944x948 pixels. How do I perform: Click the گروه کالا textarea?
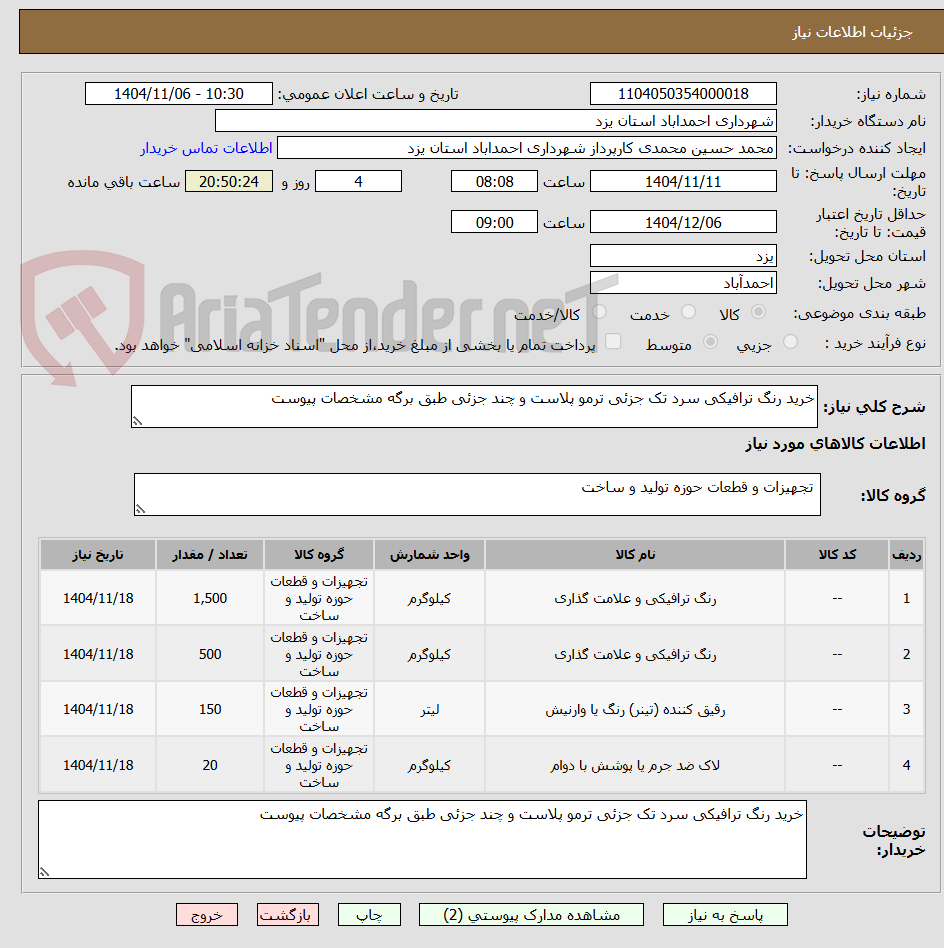(x=477, y=495)
